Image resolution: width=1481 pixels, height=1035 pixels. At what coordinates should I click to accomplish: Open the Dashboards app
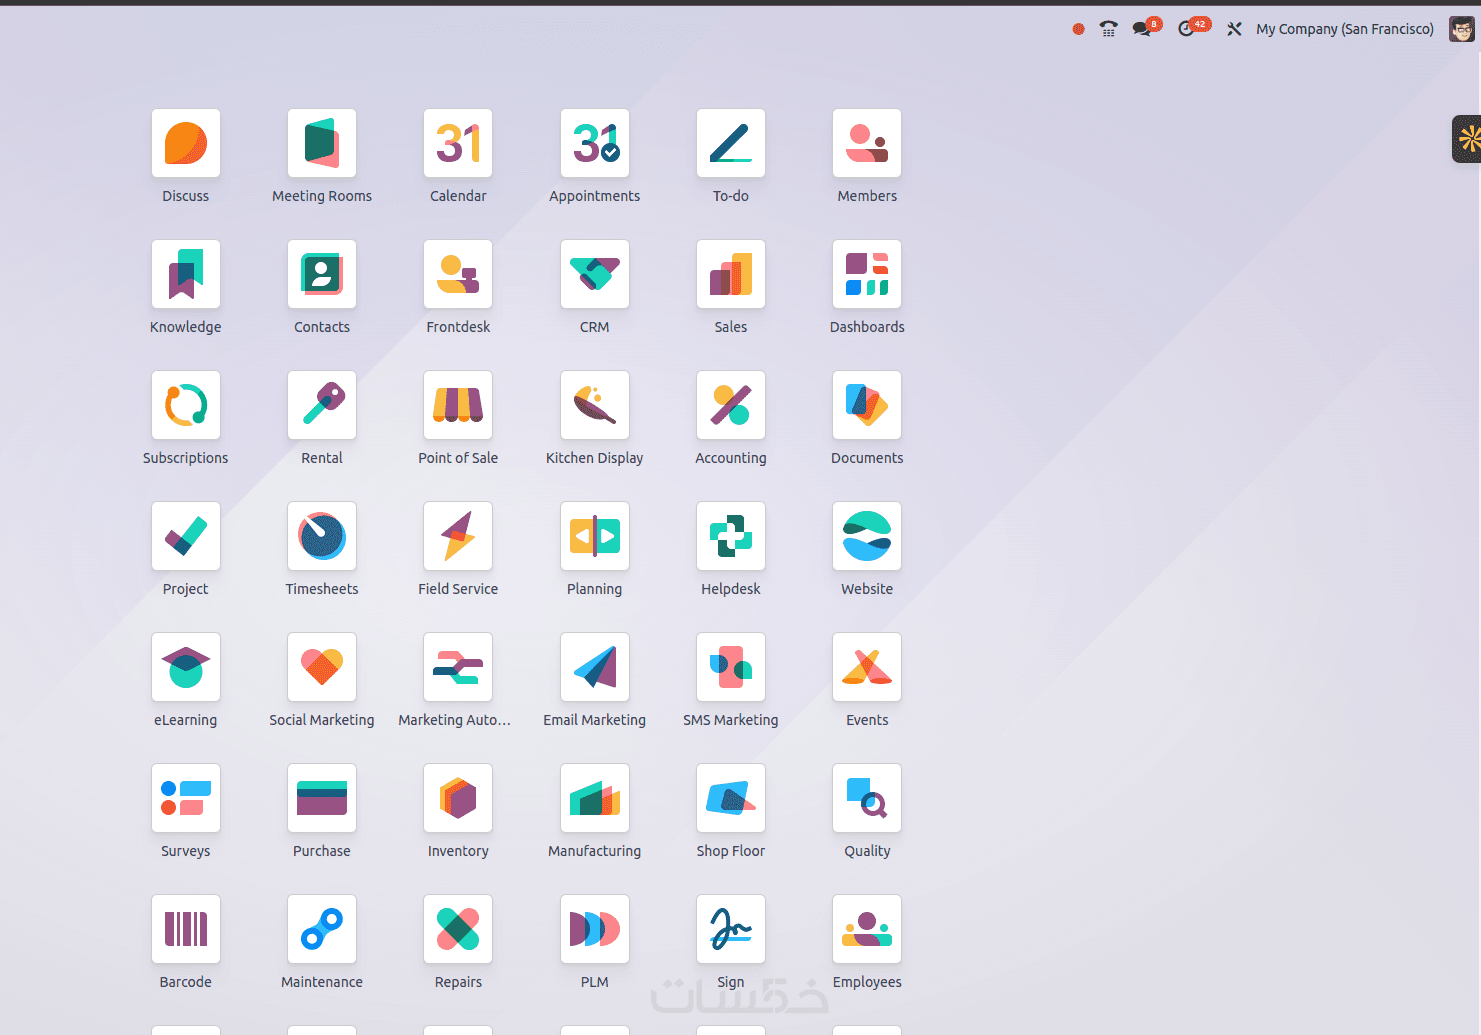[867, 274]
